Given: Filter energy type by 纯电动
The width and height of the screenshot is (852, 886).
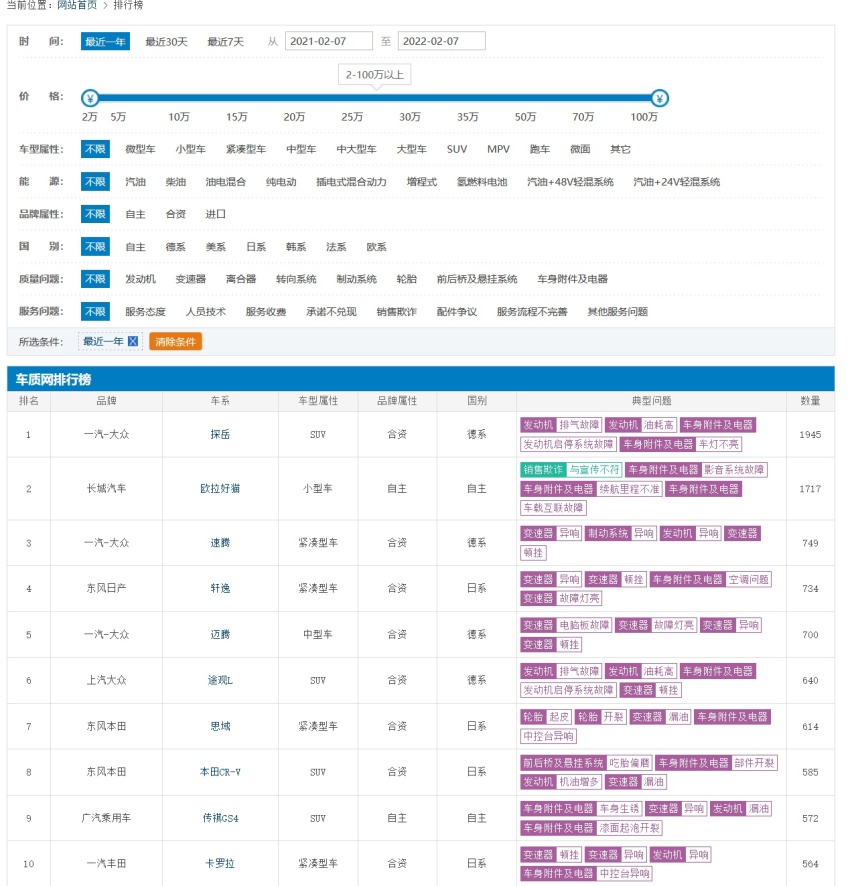Looking at the screenshot, I should pyautogui.click(x=281, y=182).
